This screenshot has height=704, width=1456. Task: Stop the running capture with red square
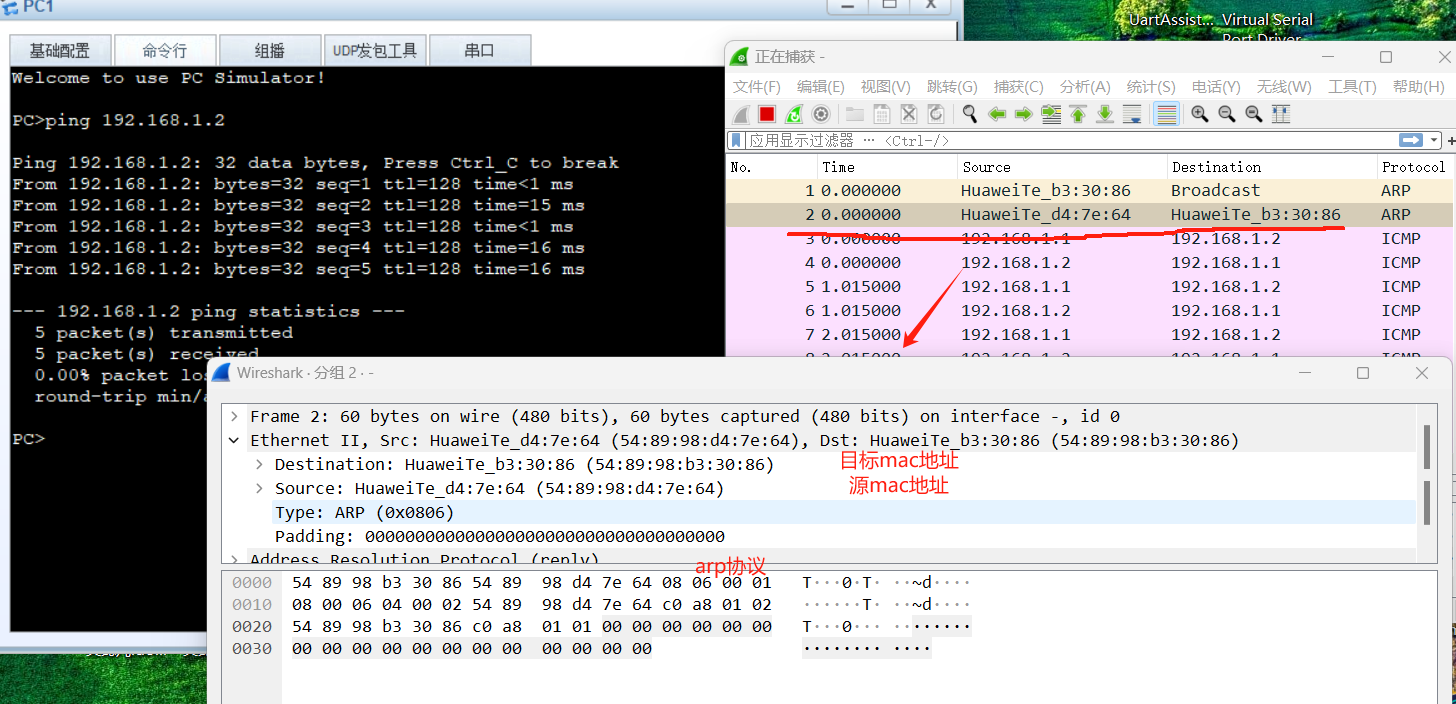tap(767, 114)
